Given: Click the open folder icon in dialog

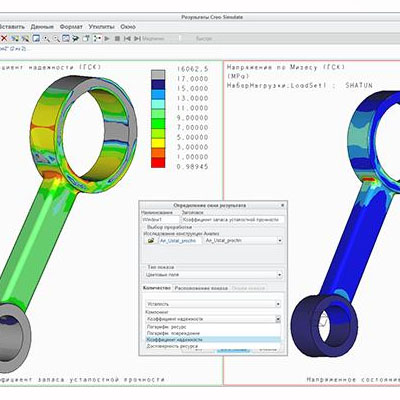Looking at the screenshot, I should click(151, 240).
